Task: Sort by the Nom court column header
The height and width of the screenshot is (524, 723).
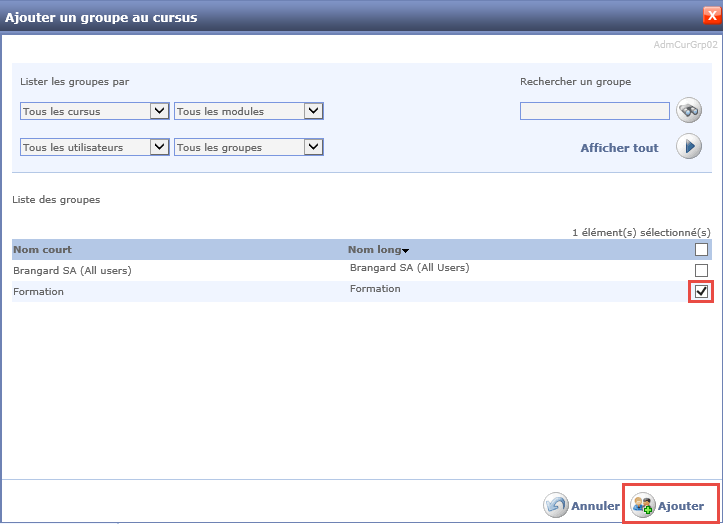Action: [x=42, y=249]
